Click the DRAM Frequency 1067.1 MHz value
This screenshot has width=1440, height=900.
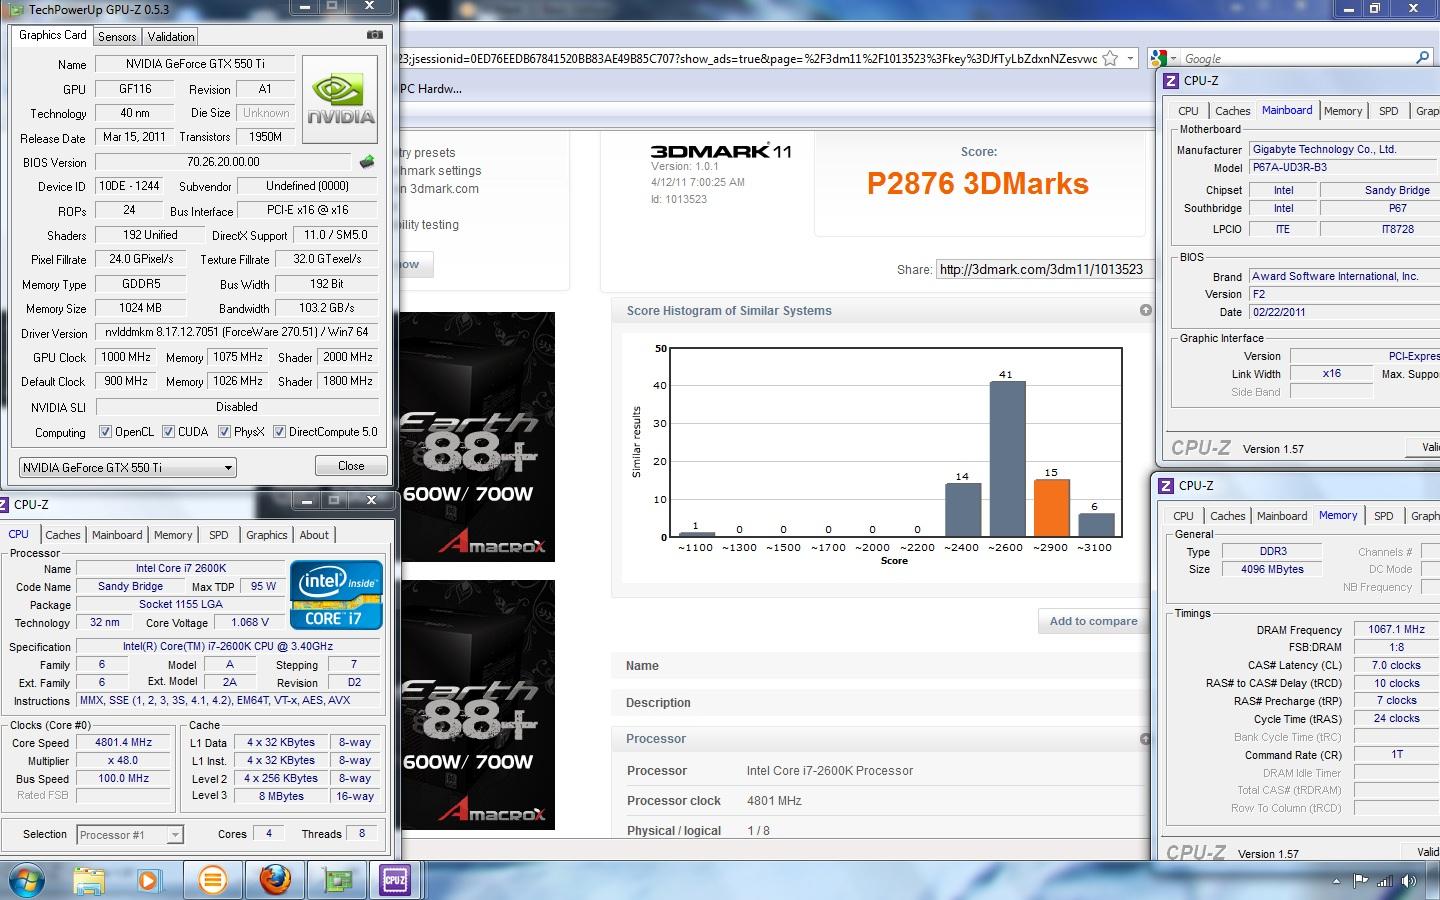[x=1396, y=630]
